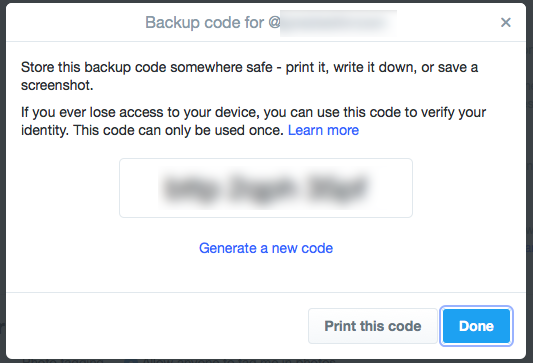The width and height of the screenshot is (533, 363).
Task: Click the word 'screenshot.' in the instructions
Action: point(57,85)
